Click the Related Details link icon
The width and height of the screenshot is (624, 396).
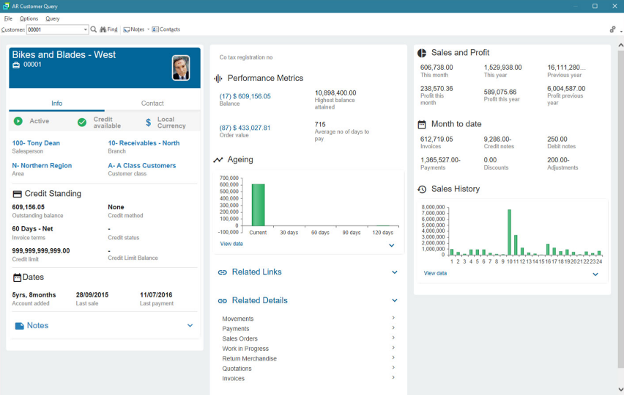coord(222,301)
